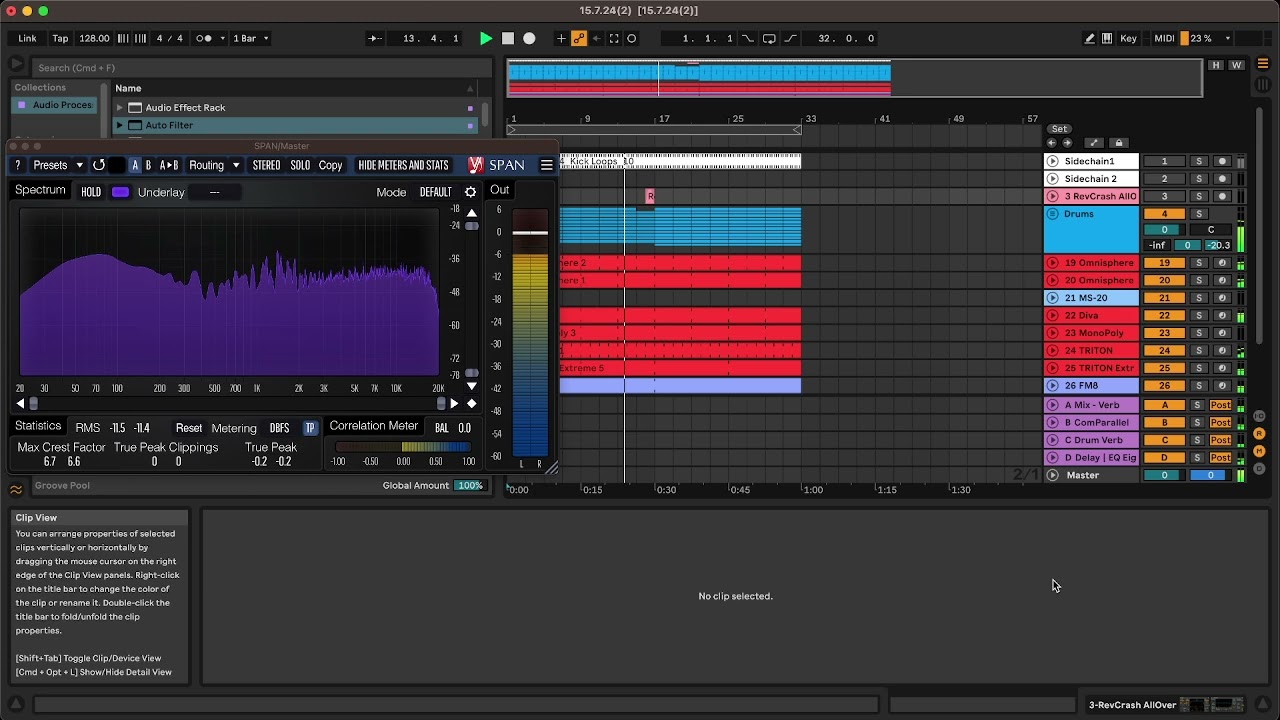Toggle the Punch-In switch
1280x720 pixels.
pos(748,38)
